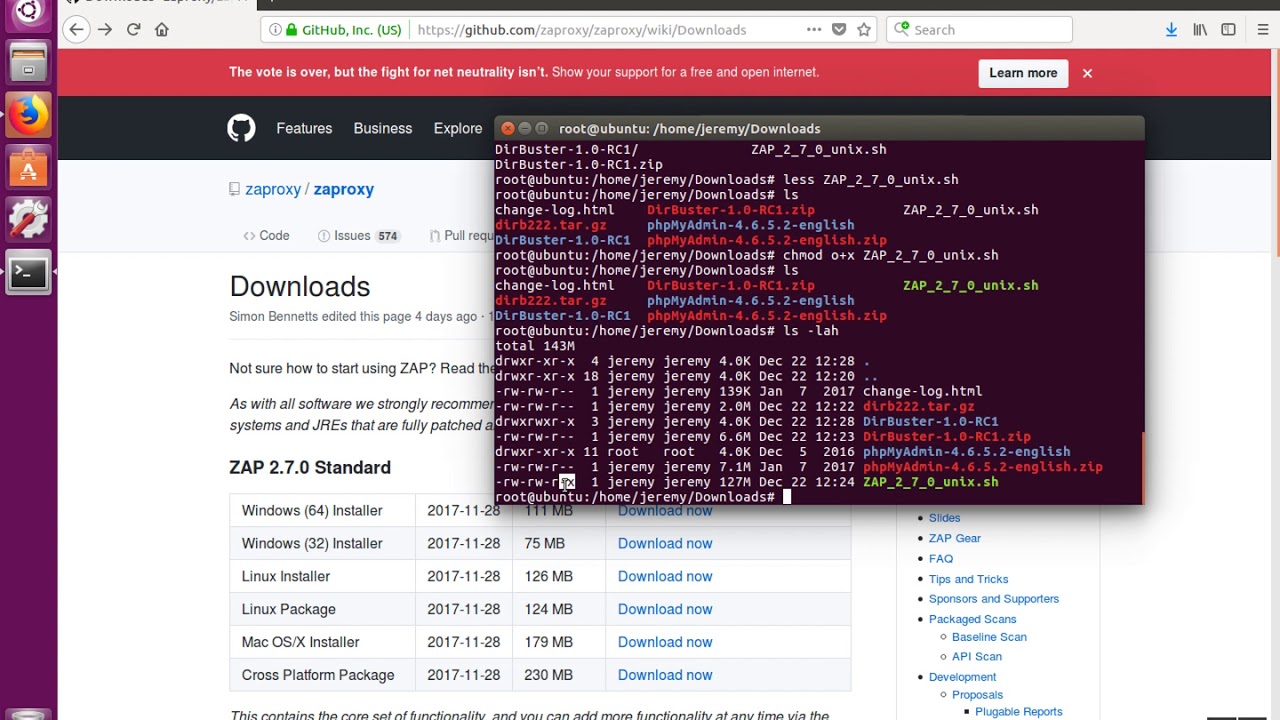Launch the Files manager from the dock
The image size is (1280, 720).
(28, 62)
